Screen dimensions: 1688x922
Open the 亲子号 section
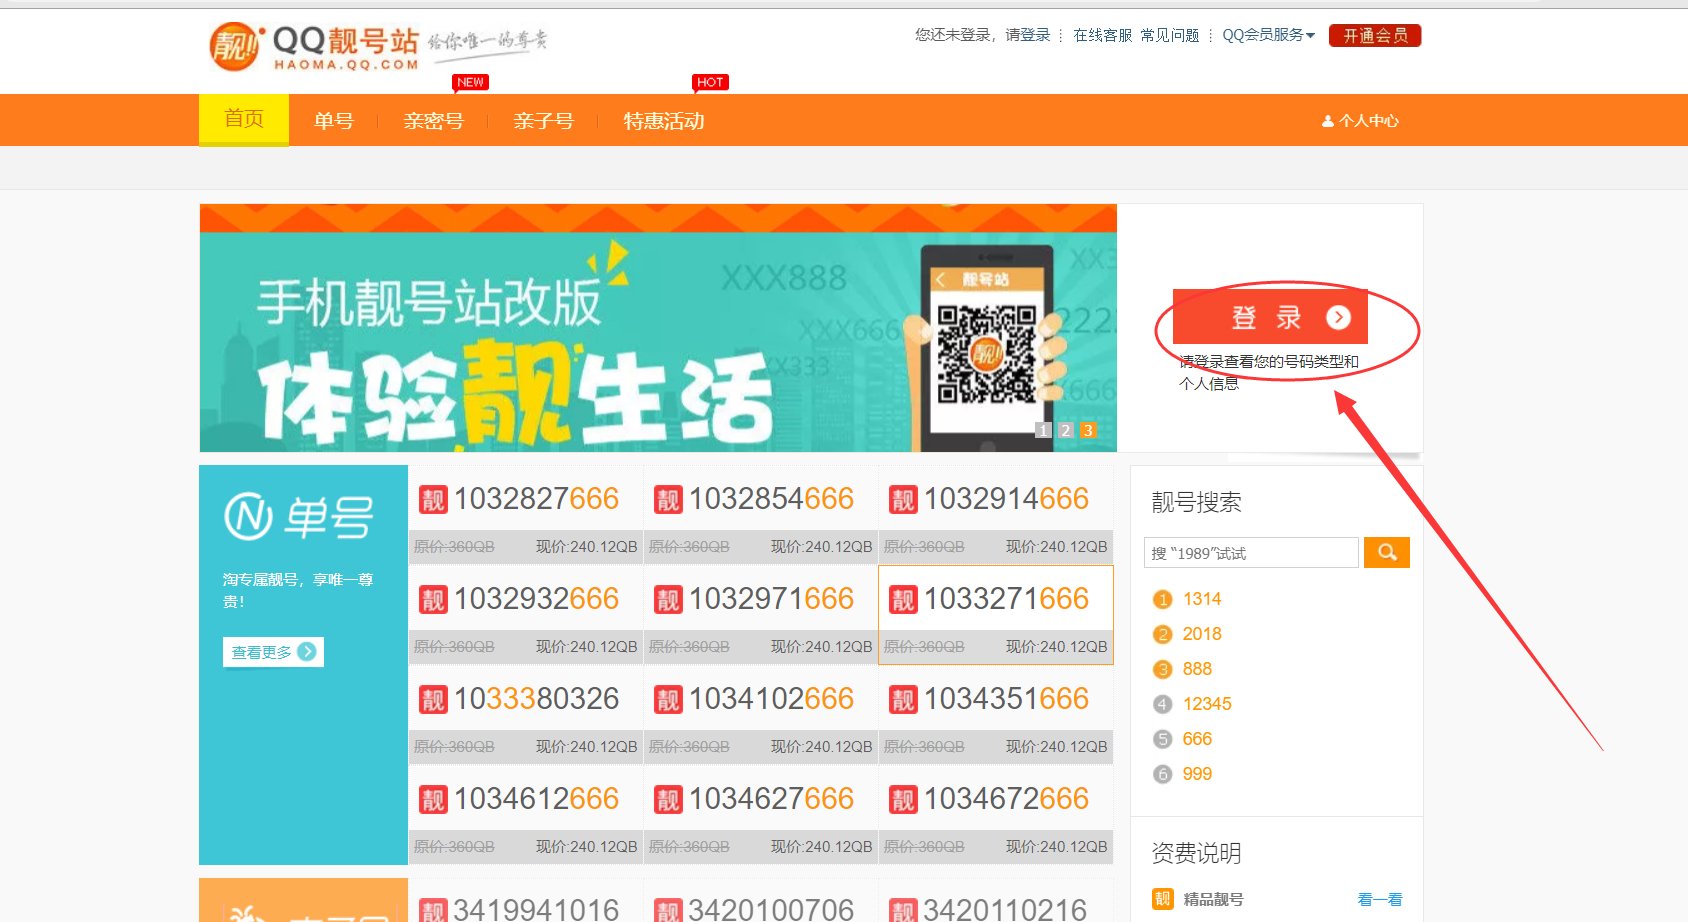pos(543,120)
